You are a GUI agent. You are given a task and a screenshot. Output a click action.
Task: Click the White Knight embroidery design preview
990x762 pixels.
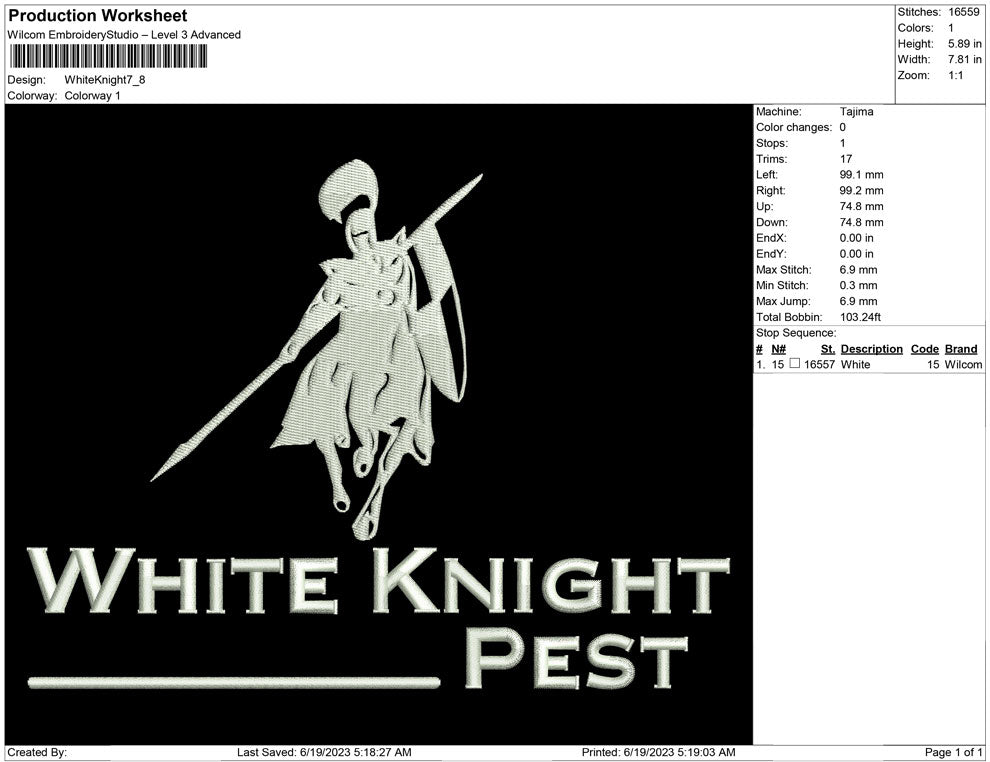(x=379, y=424)
